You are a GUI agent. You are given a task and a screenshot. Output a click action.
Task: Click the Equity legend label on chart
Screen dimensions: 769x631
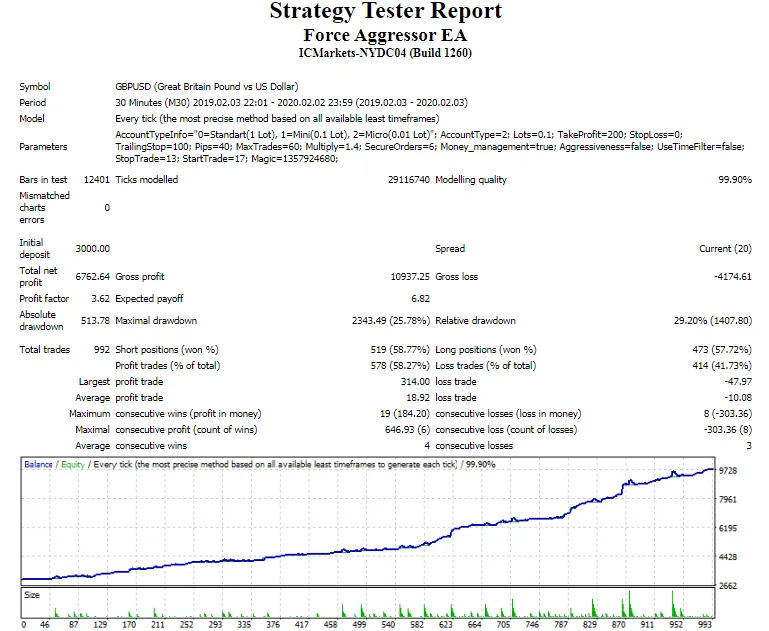pyautogui.click(x=73, y=465)
